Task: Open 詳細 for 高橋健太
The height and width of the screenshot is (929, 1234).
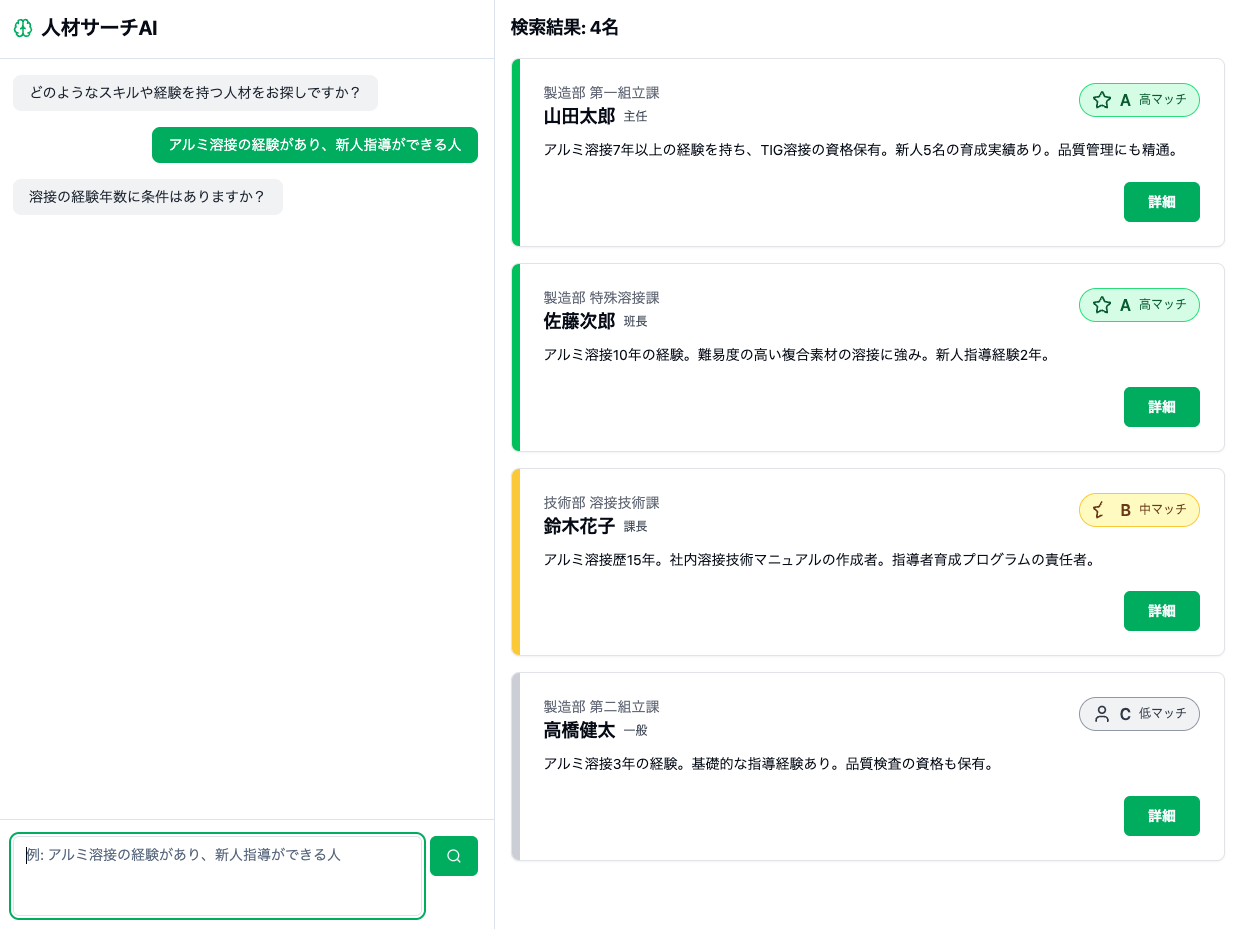Action: pos(1161,816)
